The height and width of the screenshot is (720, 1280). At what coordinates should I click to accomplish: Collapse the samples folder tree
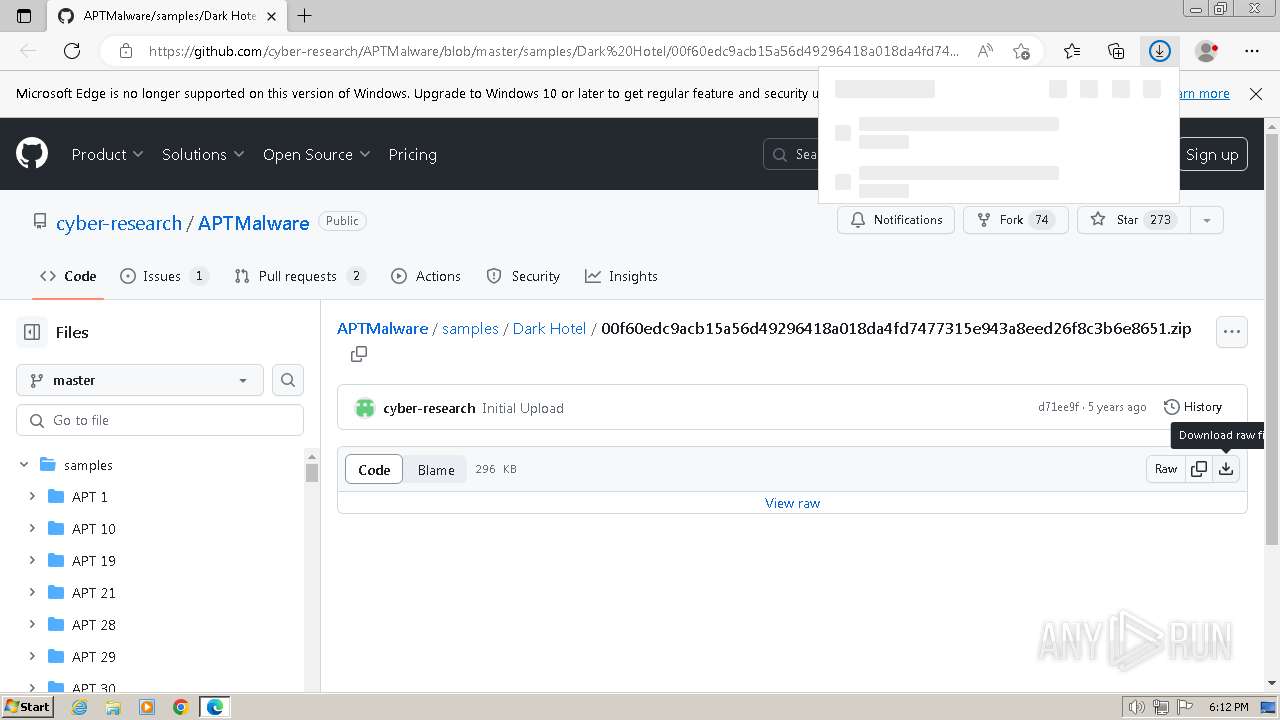click(x=24, y=465)
